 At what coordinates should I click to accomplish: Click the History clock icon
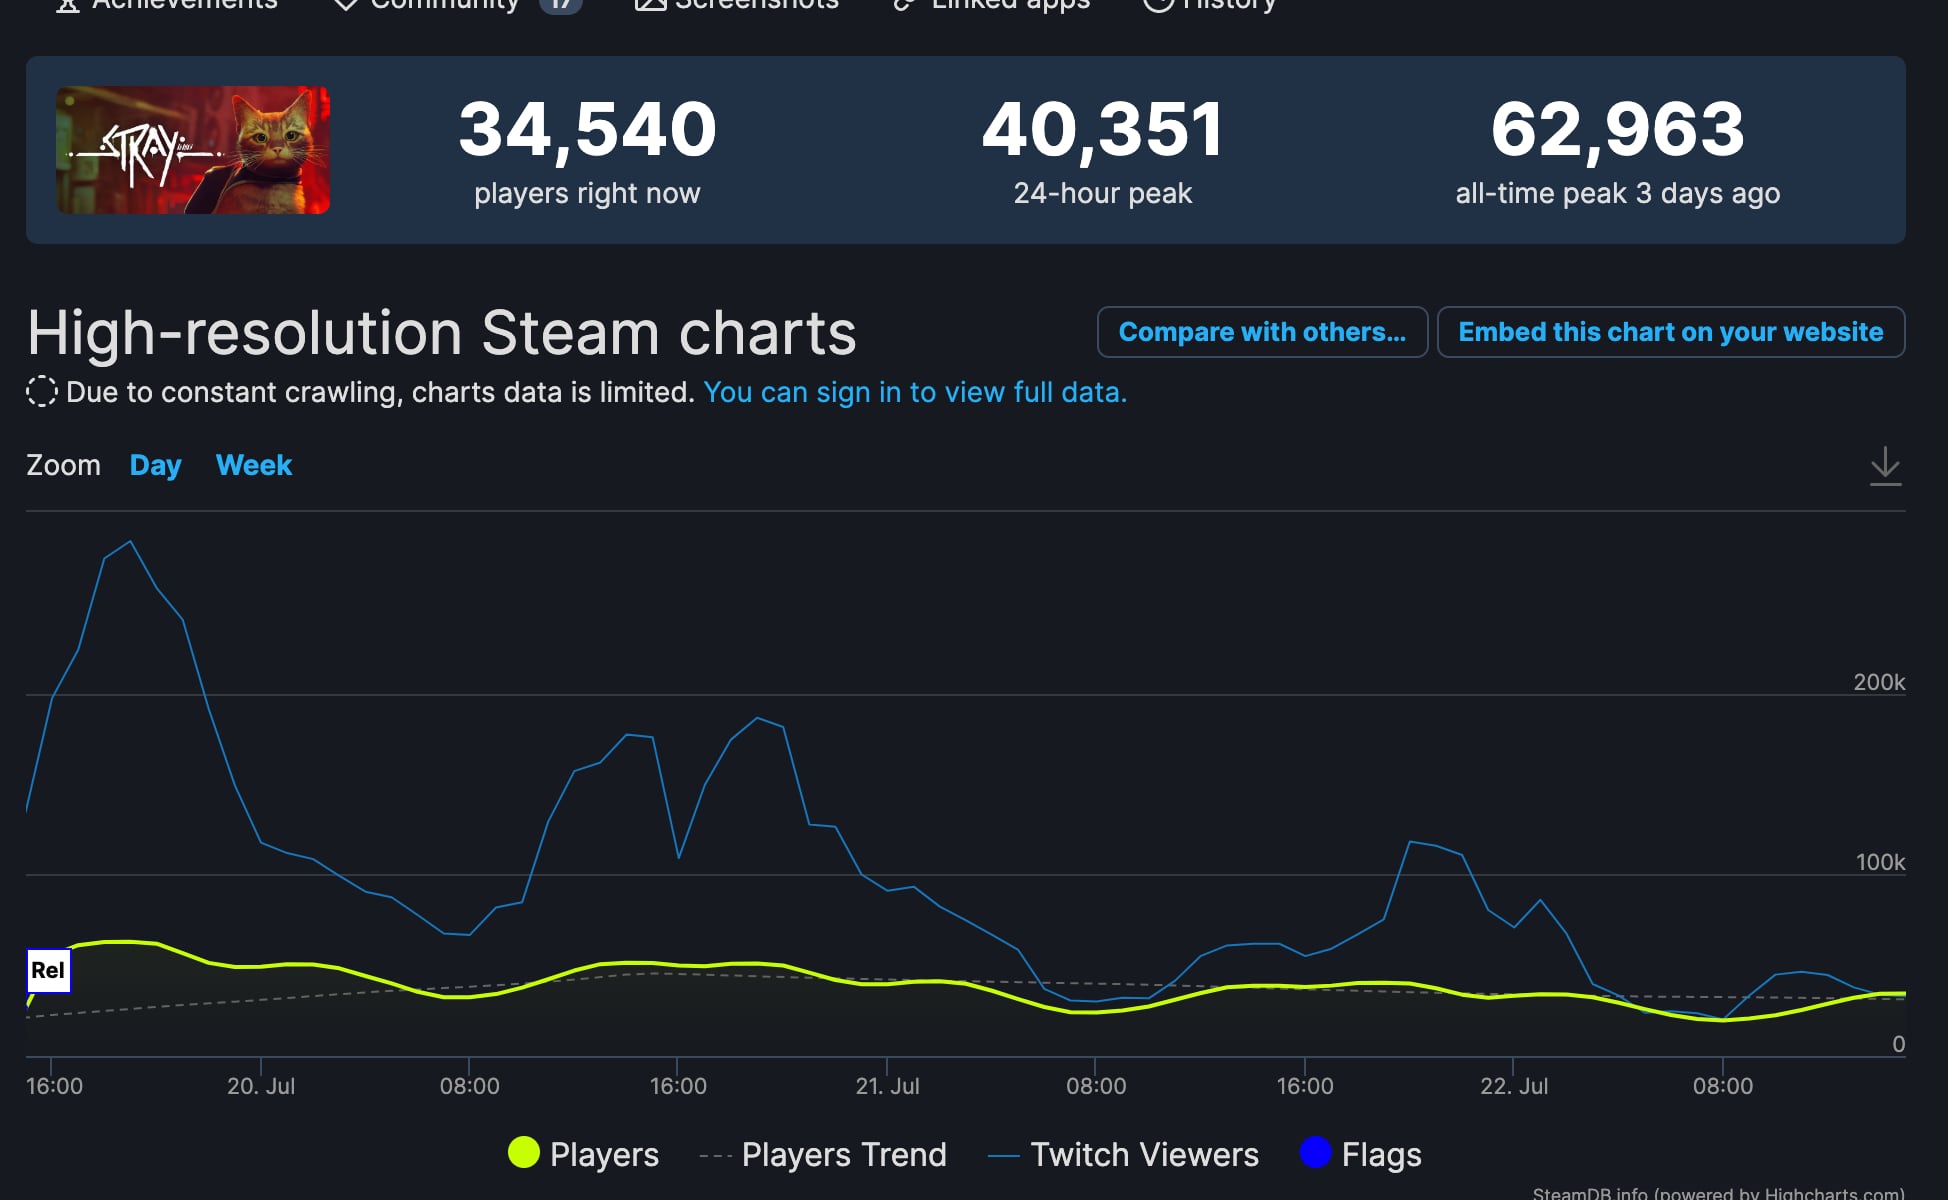click(1157, 5)
